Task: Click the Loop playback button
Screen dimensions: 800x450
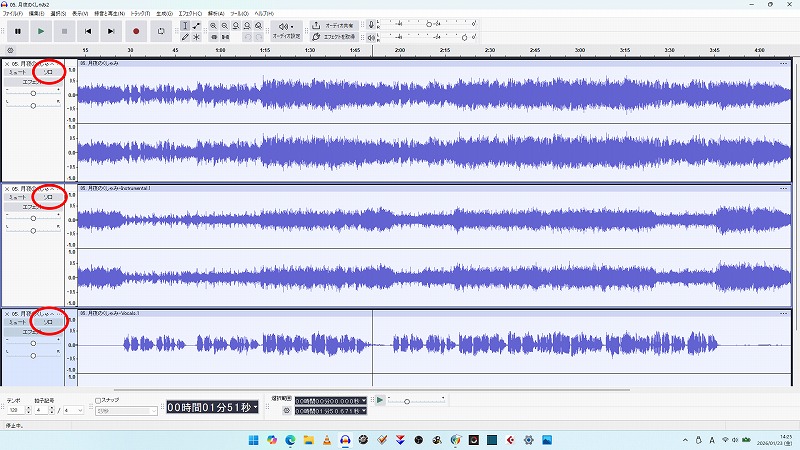Action: point(162,31)
